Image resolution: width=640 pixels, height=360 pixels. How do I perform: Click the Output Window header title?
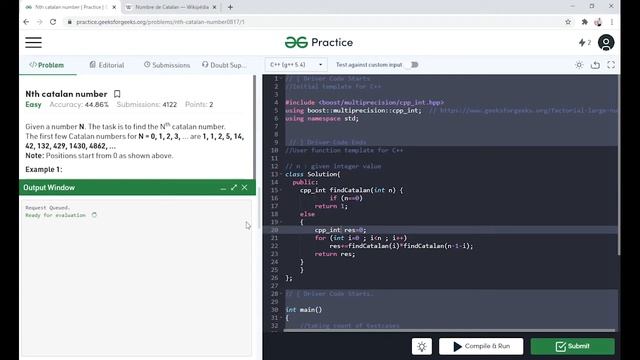[49, 188]
